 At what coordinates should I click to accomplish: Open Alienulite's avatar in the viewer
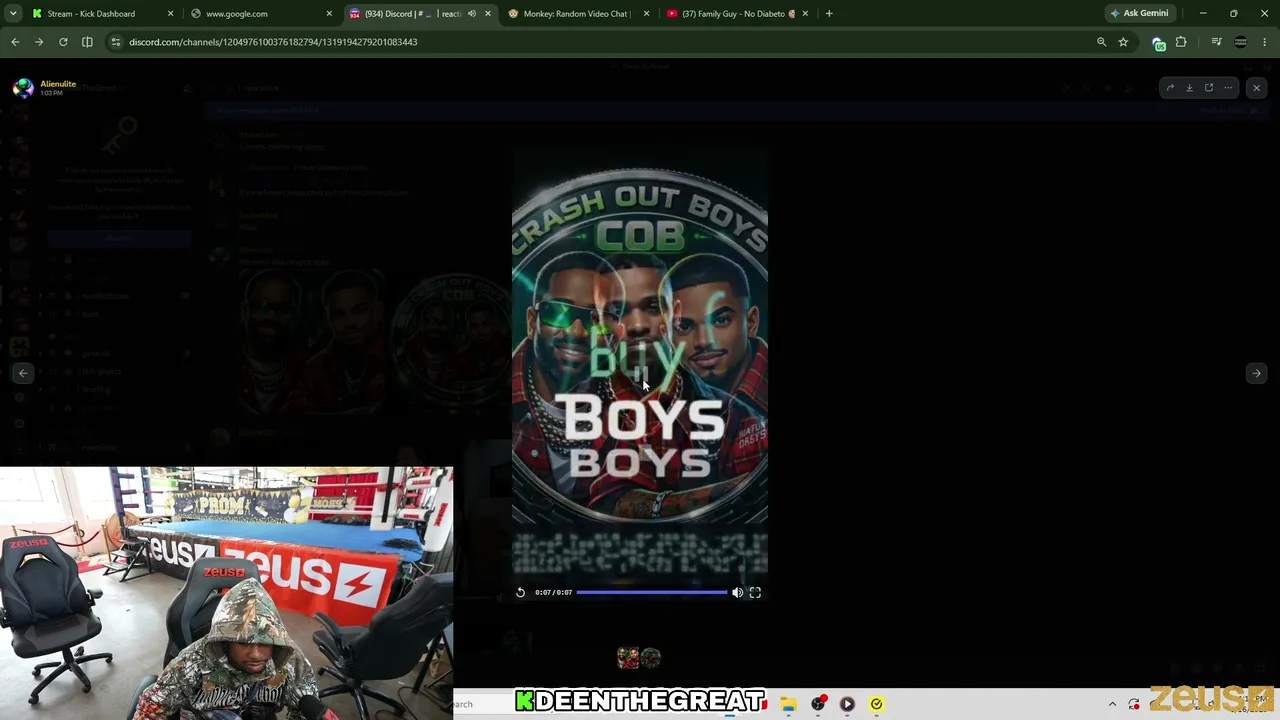pos(23,88)
